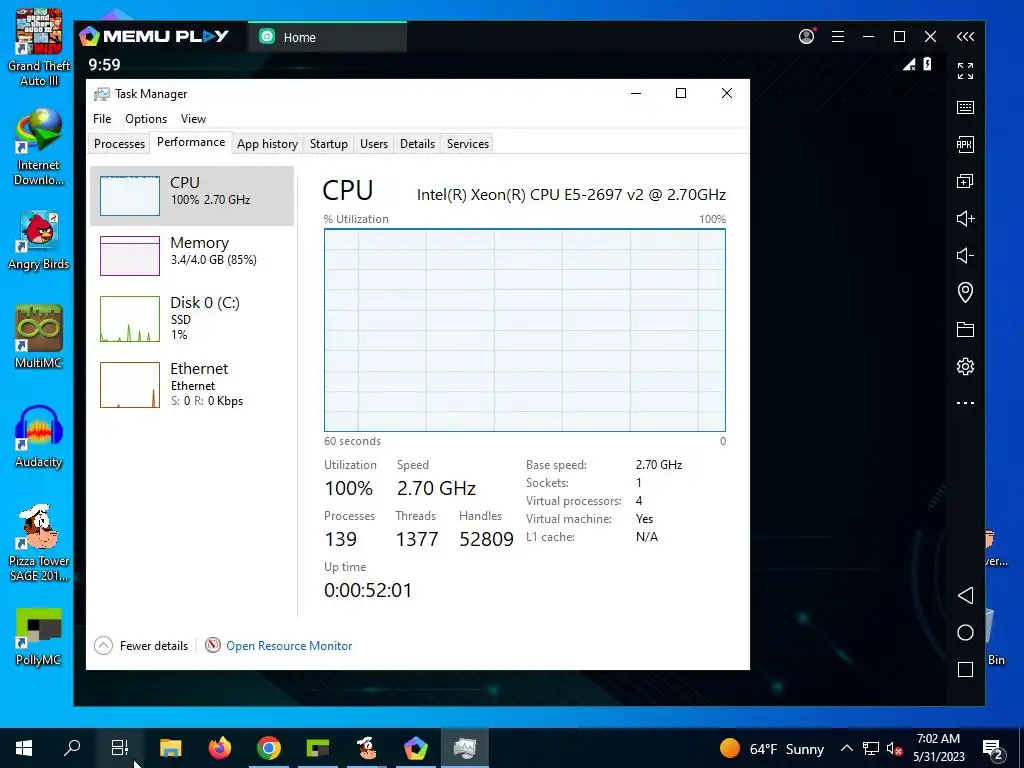Click the Handles value 52809
This screenshot has width=1024, height=768.
click(x=487, y=539)
